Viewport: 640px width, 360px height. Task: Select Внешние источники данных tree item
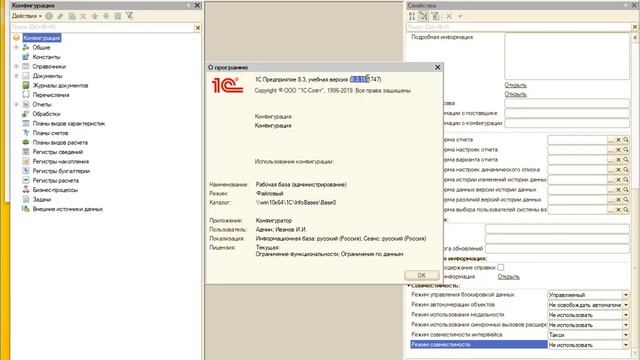68,209
